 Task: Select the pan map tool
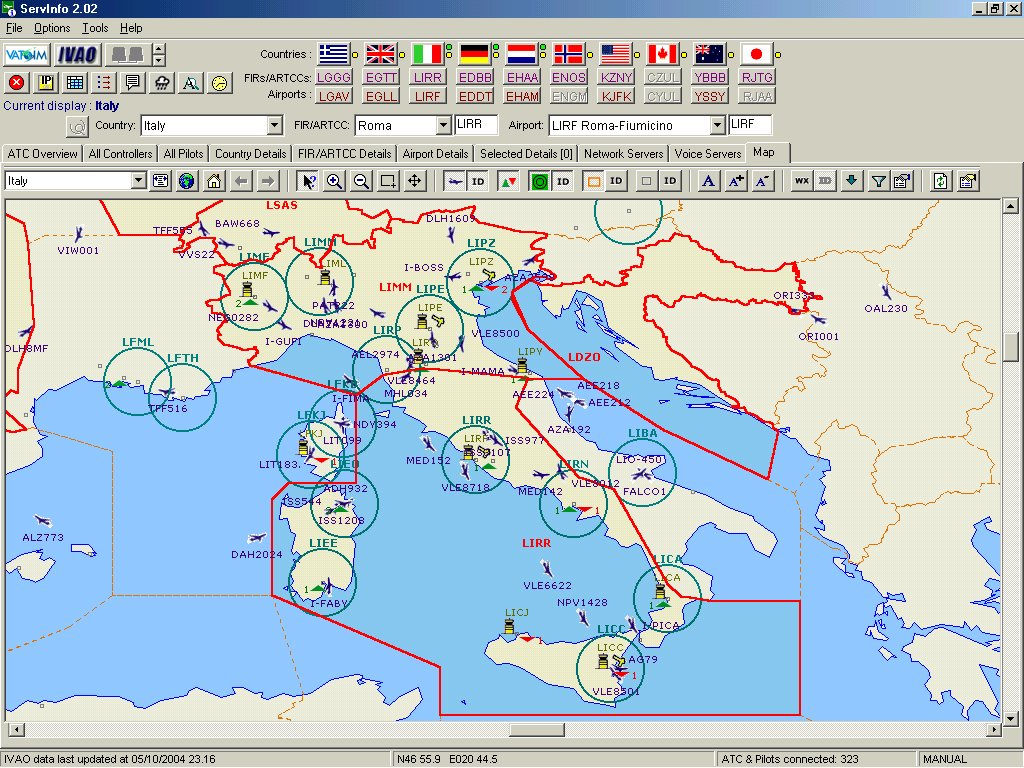[415, 181]
